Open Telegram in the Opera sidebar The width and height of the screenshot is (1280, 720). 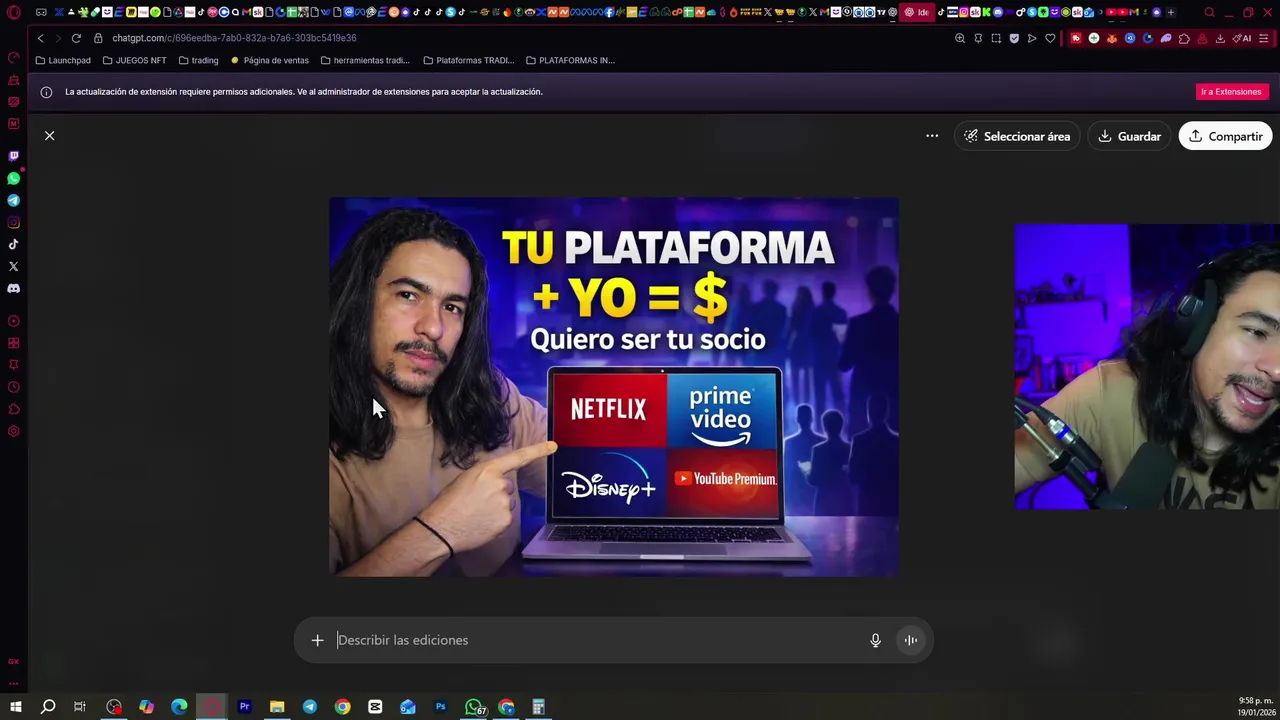(x=14, y=200)
